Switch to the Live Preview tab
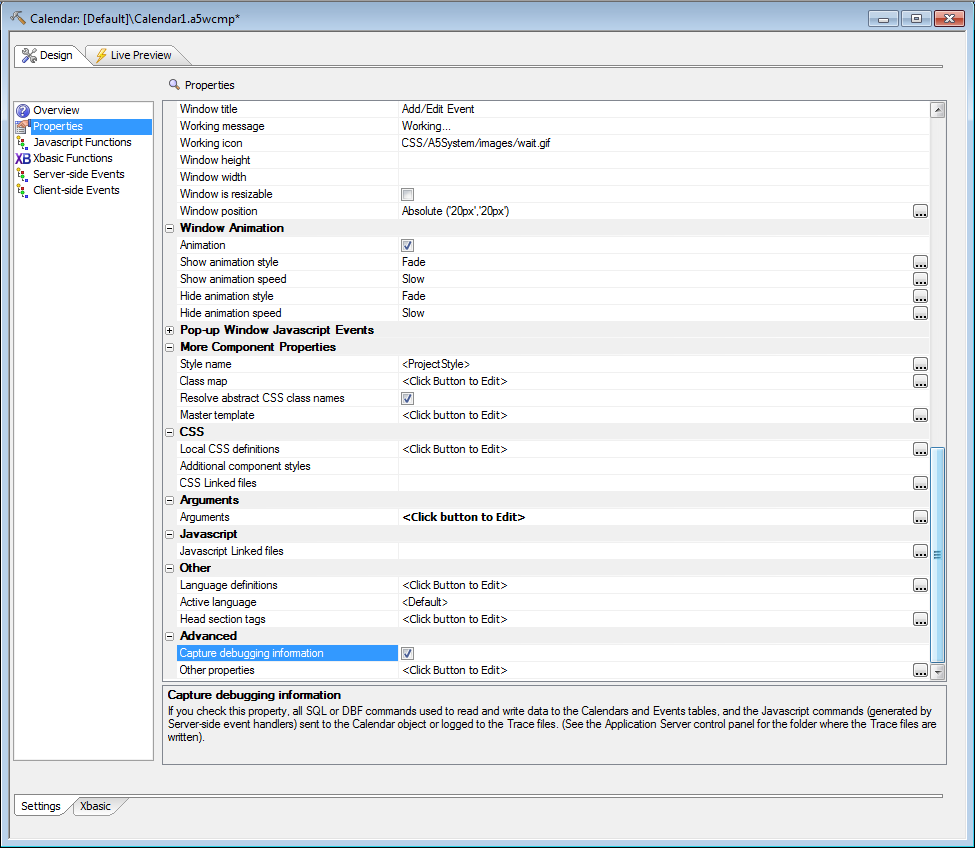 pos(134,55)
